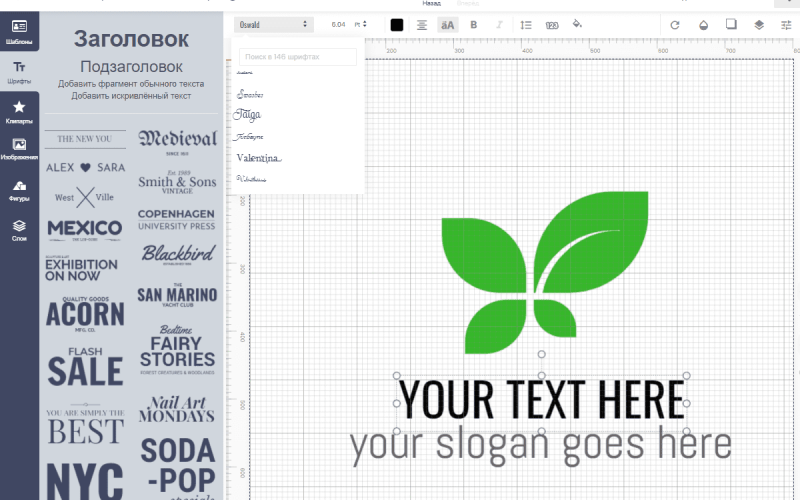Screen dimensions: 800x500
Task: Click Добавить фрагмент обычного текста
Action: (131, 84)
